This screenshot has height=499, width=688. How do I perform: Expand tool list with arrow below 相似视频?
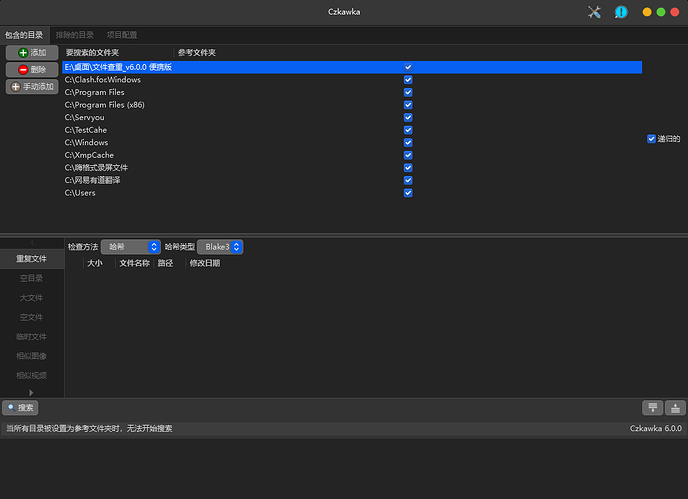(x=31, y=392)
